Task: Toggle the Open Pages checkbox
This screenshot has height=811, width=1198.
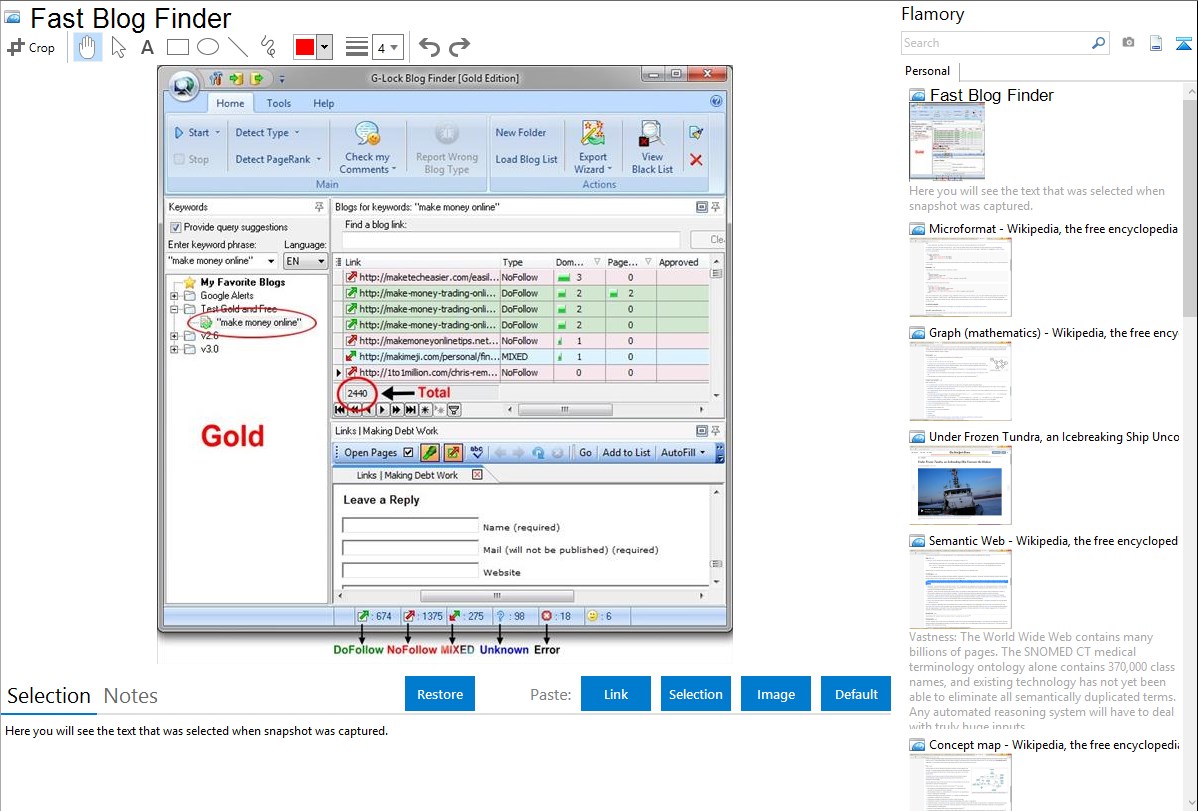Action: tap(408, 453)
